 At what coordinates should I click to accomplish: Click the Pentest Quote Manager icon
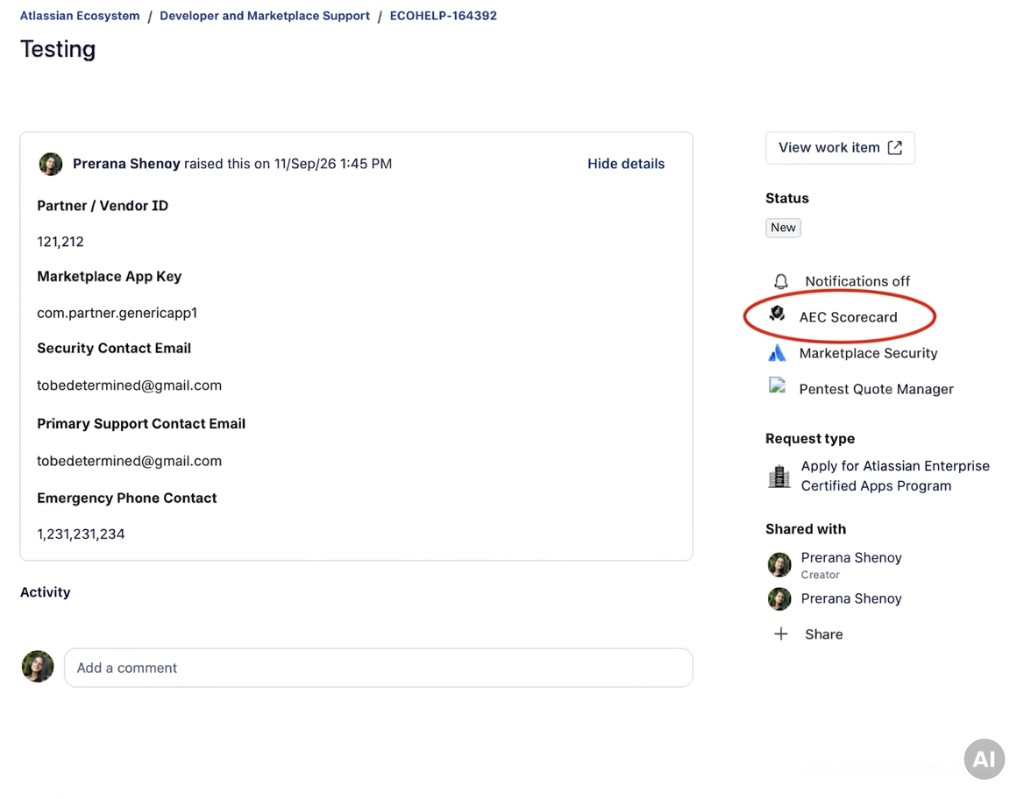[776, 385]
